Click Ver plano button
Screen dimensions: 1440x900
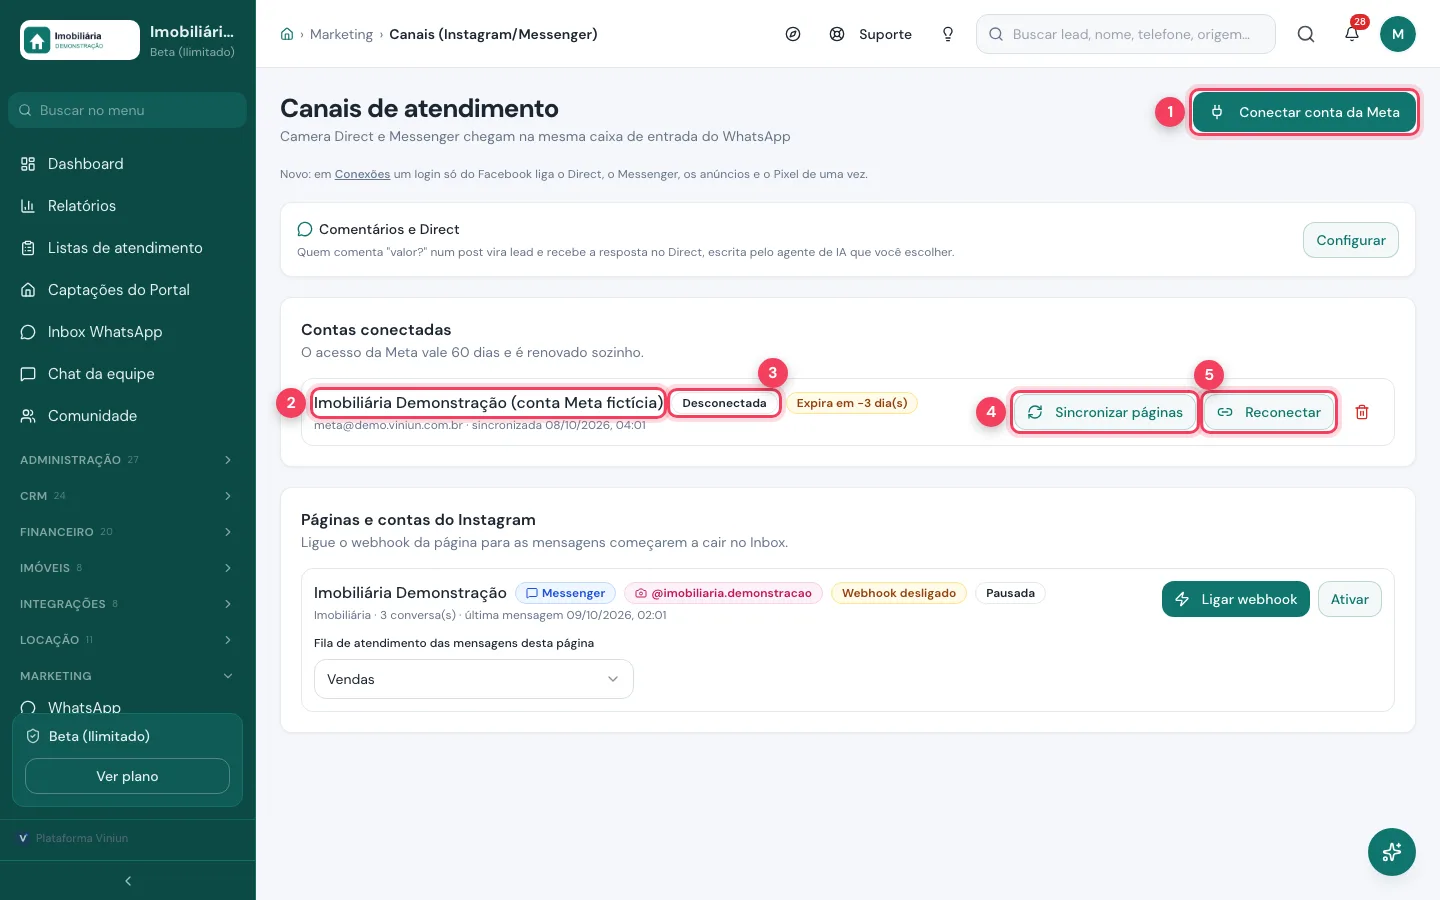(127, 776)
